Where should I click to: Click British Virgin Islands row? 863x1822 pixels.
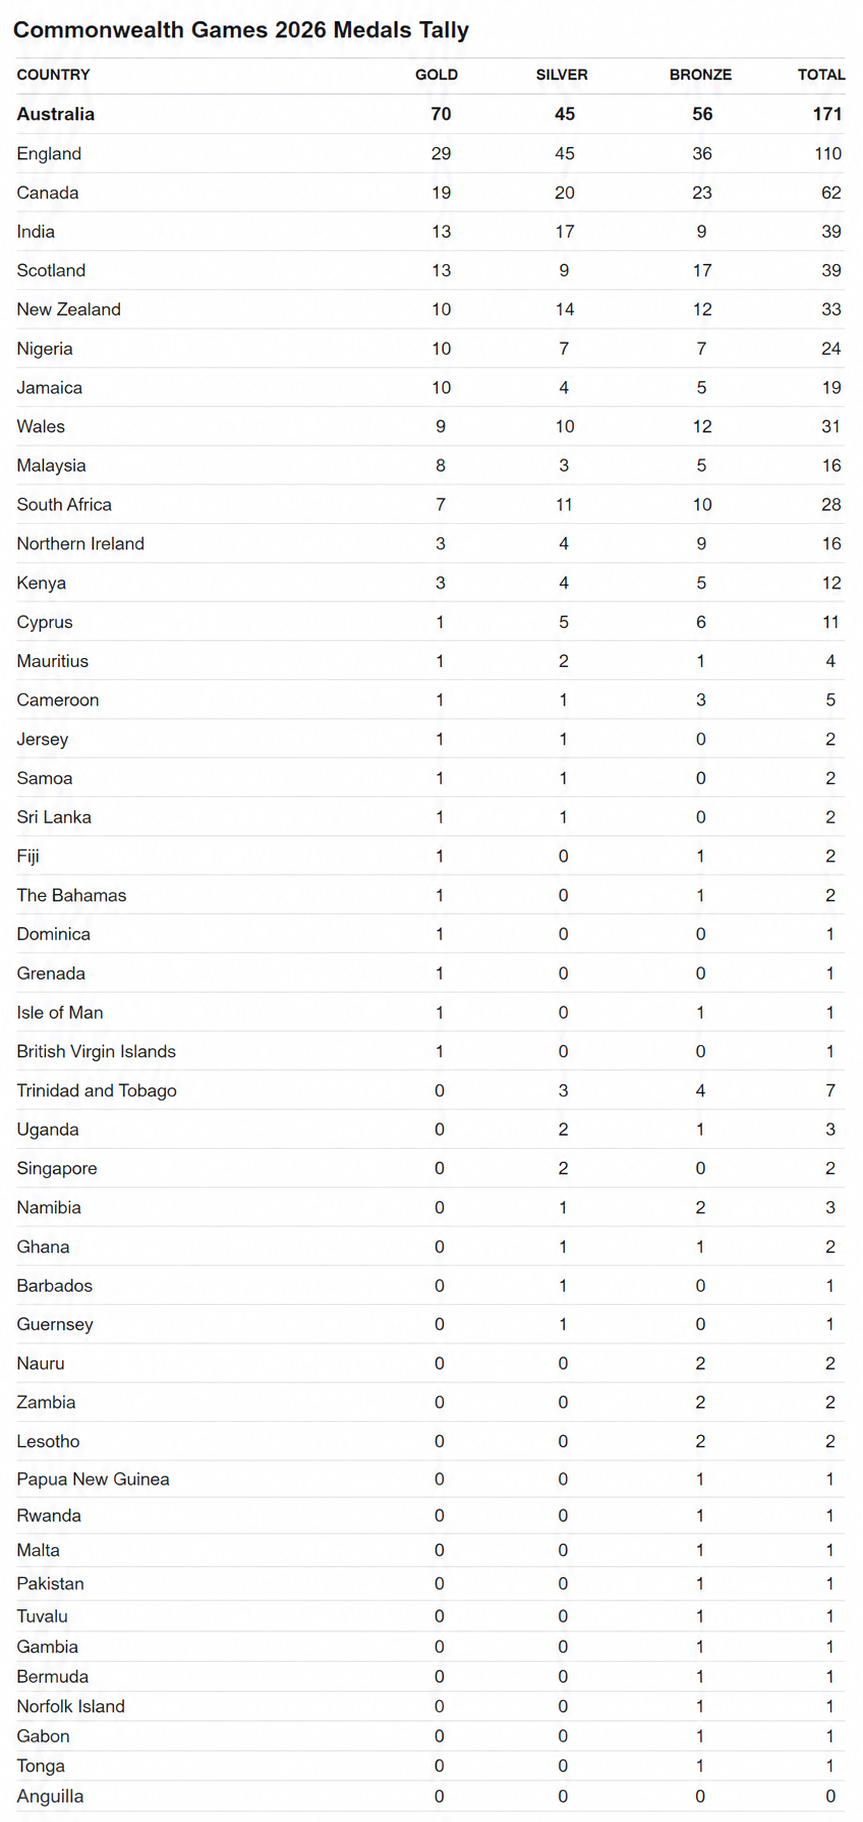[431, 1052]
